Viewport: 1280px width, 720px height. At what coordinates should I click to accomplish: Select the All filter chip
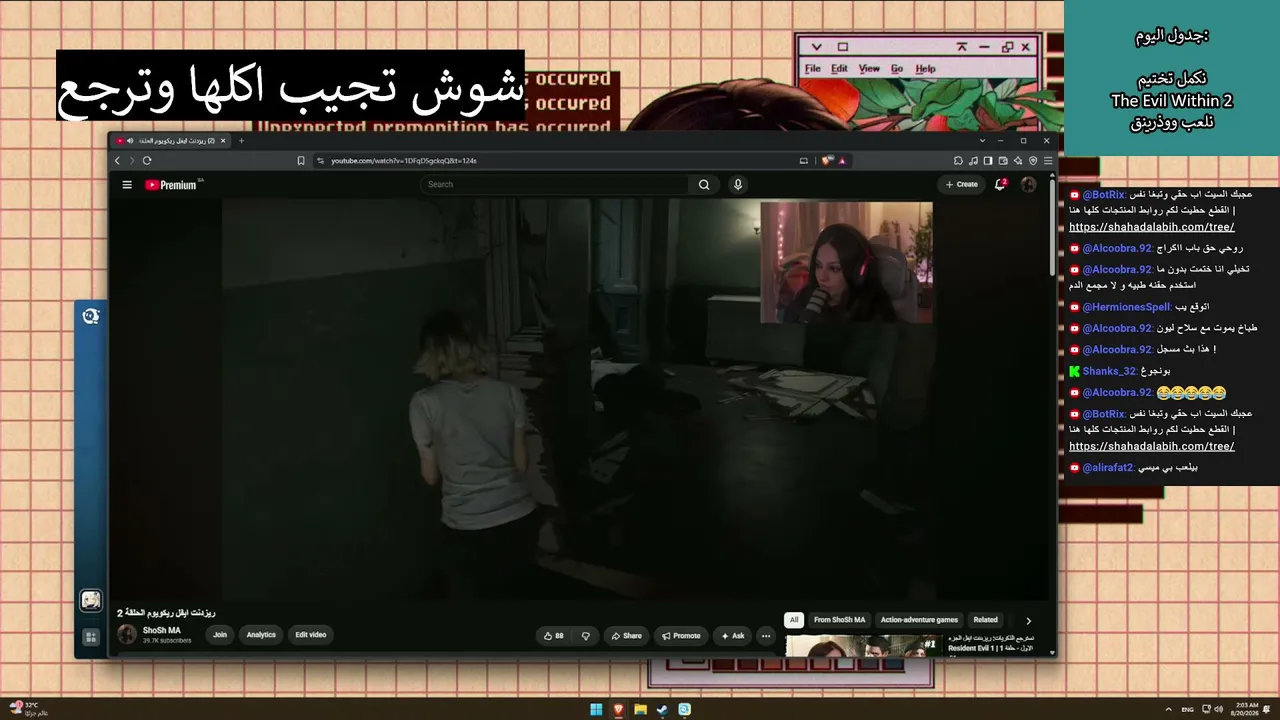[x=794, y=620]
